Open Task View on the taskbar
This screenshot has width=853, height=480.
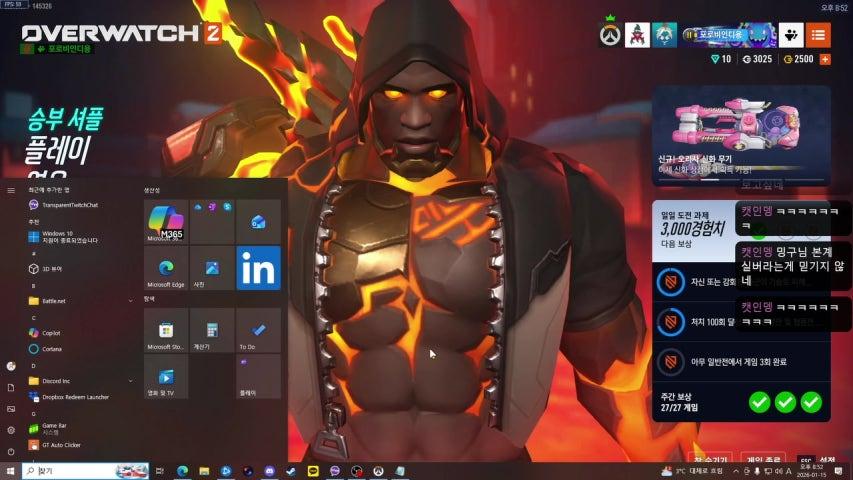(x=159, y=471)
